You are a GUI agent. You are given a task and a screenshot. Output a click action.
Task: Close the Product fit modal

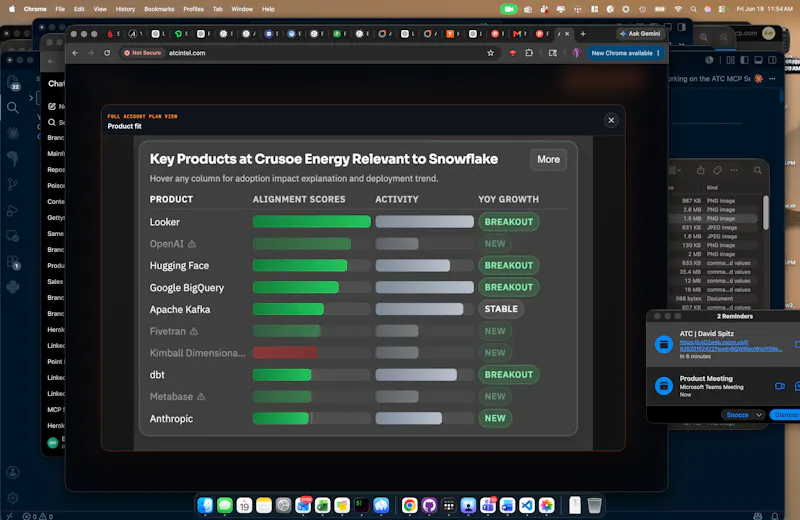pyautogui.click(x=611, y=120)
